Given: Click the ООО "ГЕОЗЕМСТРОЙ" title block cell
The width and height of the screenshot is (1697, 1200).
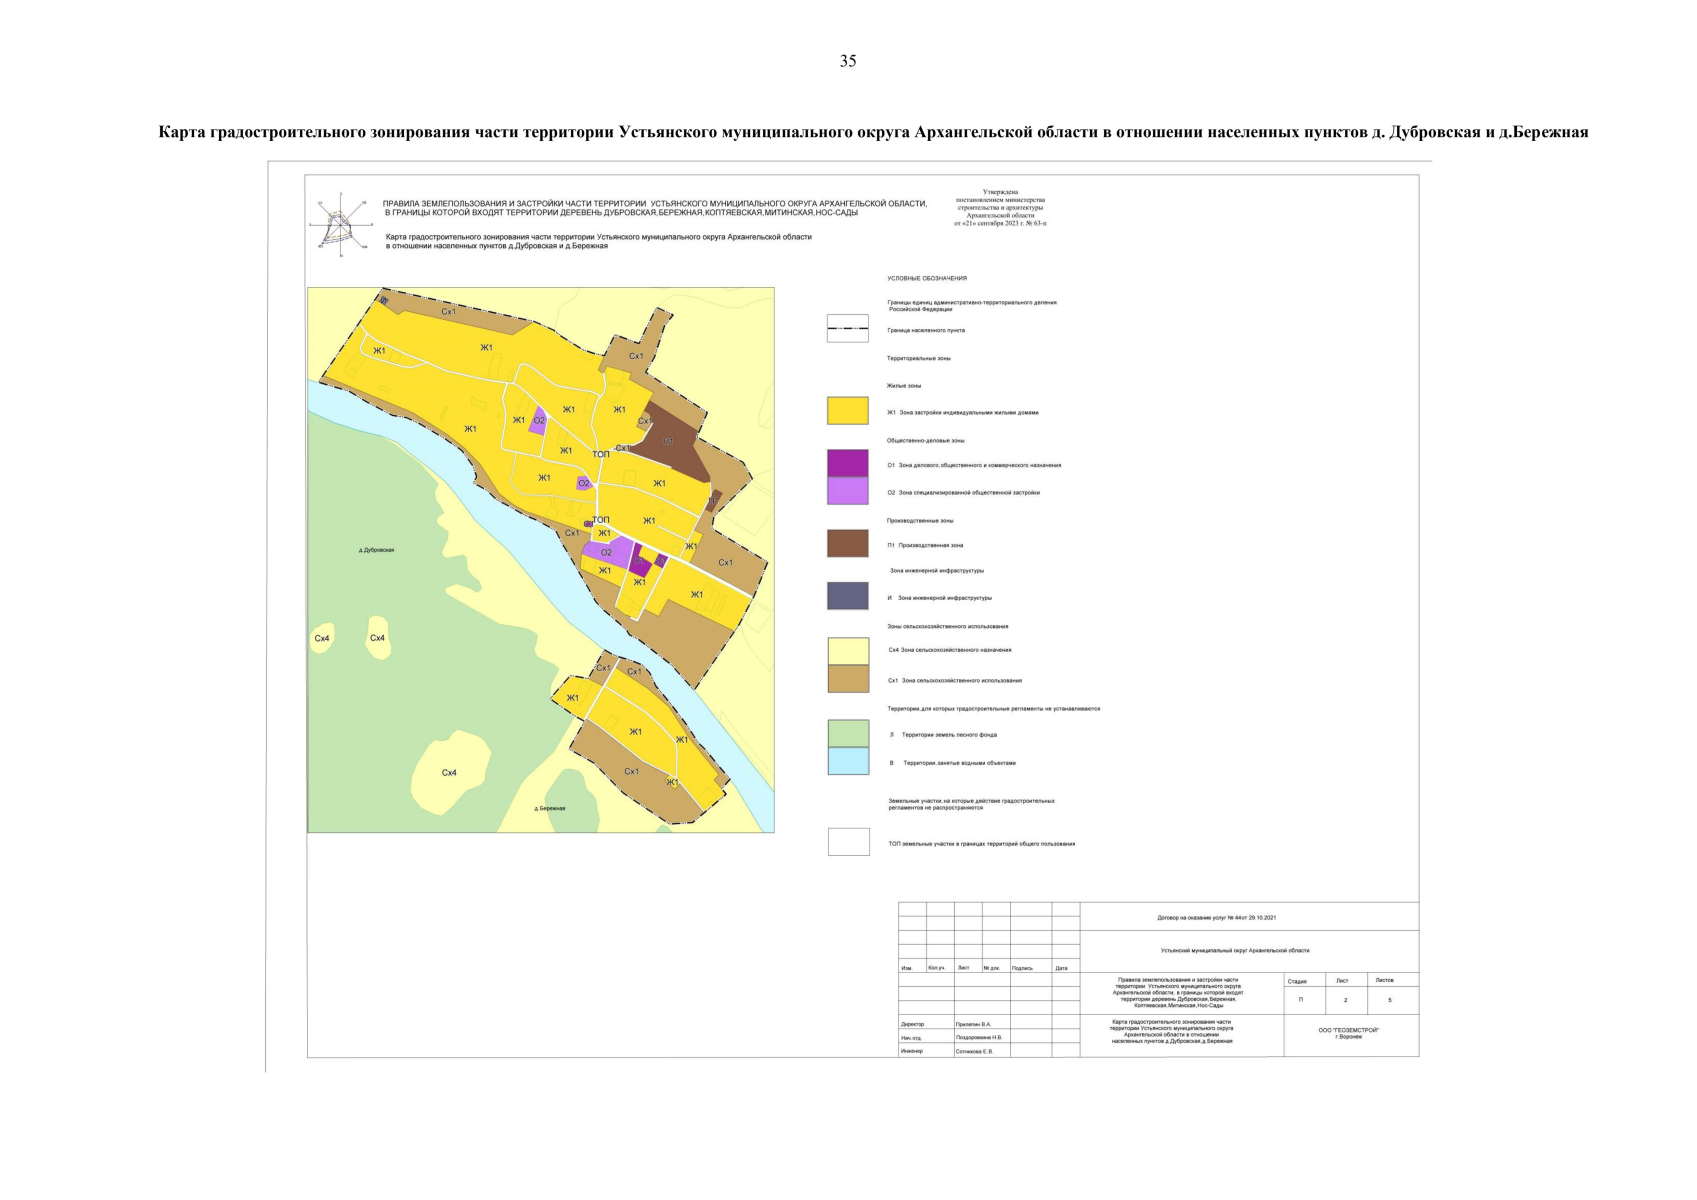Looking at the screenshot, I should click(x=1348, y=1033).
